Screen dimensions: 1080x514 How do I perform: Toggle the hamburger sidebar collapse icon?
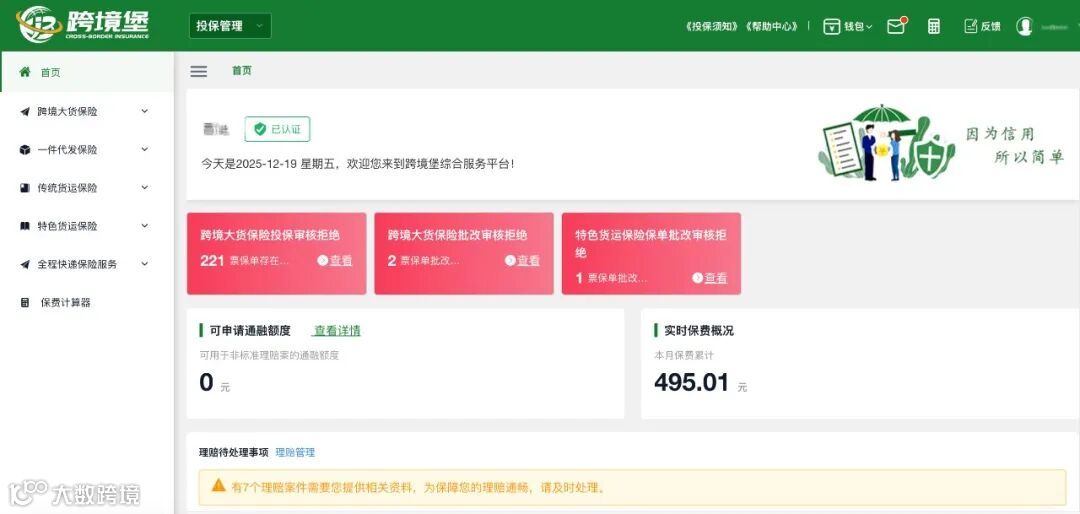pyautogui.click(x=198, y=71)
